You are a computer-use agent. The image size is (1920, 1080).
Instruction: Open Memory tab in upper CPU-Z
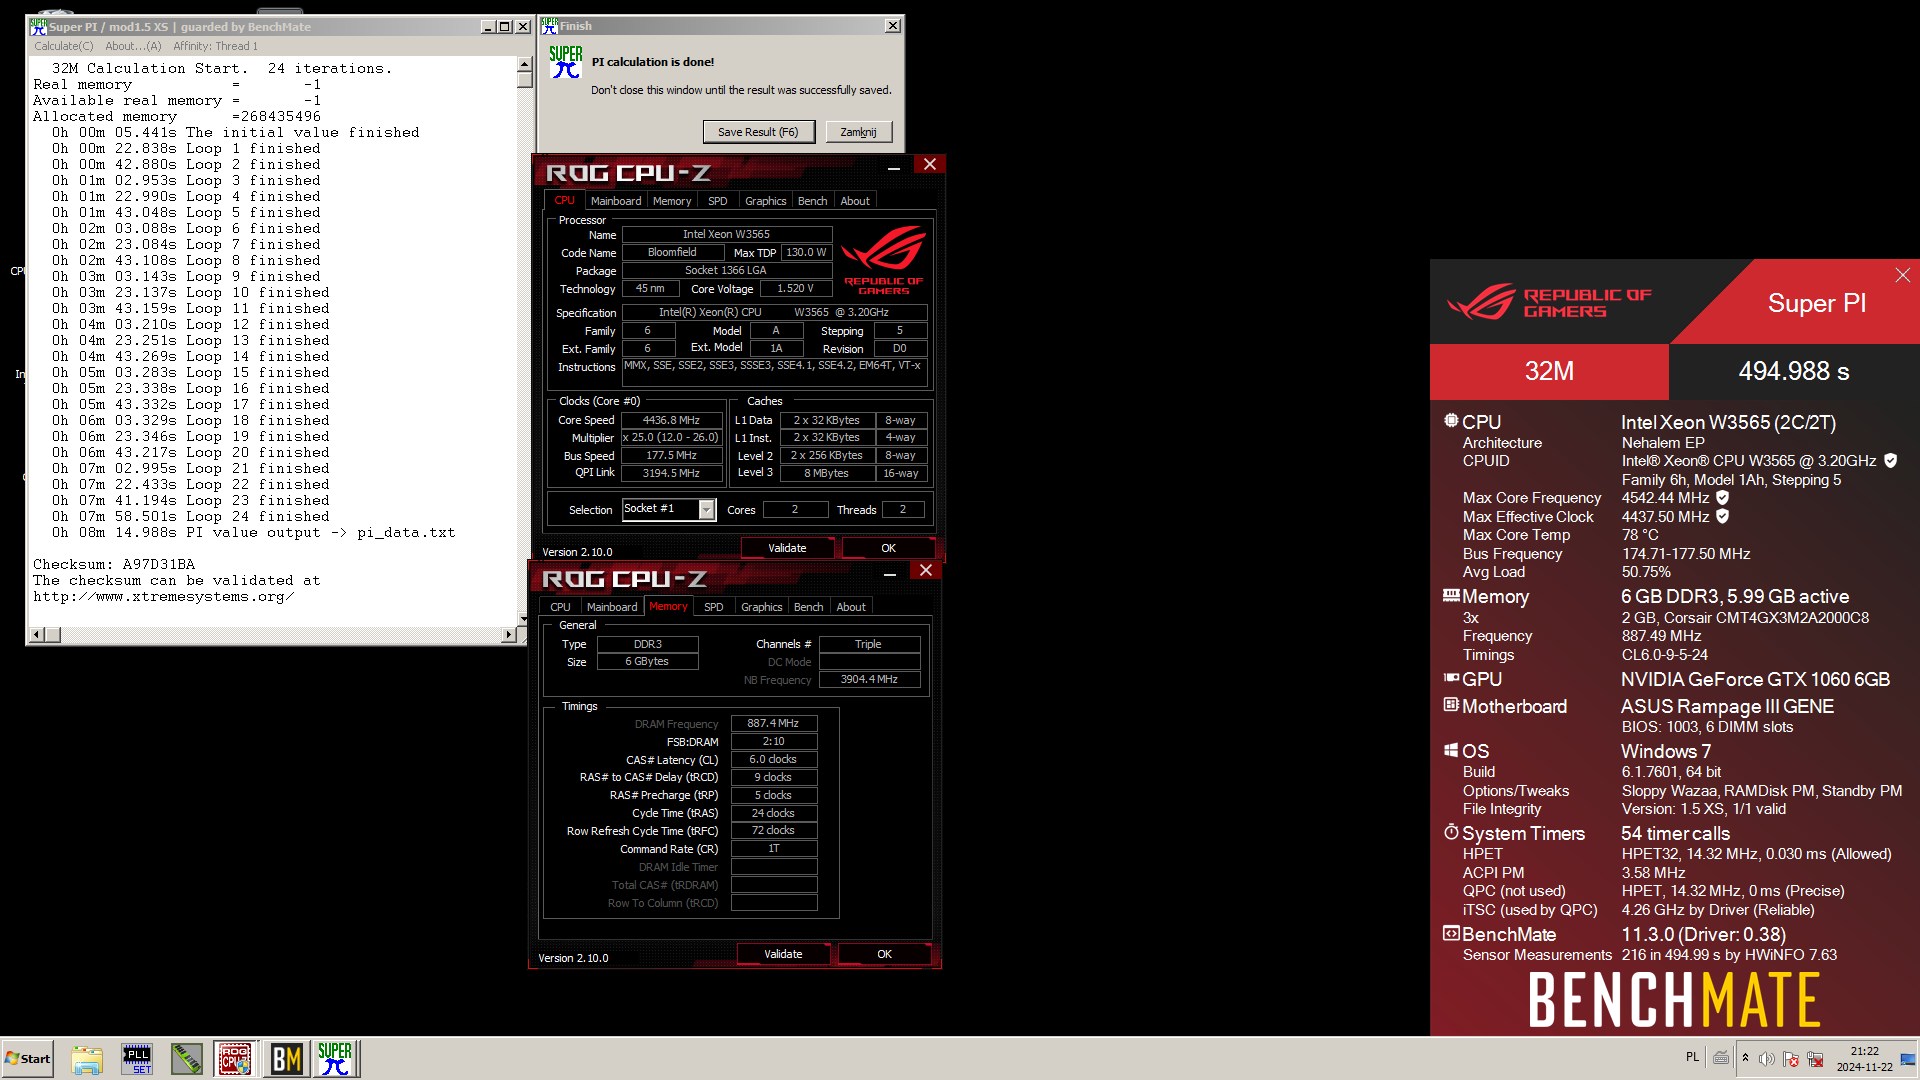[x=672, y=201]
